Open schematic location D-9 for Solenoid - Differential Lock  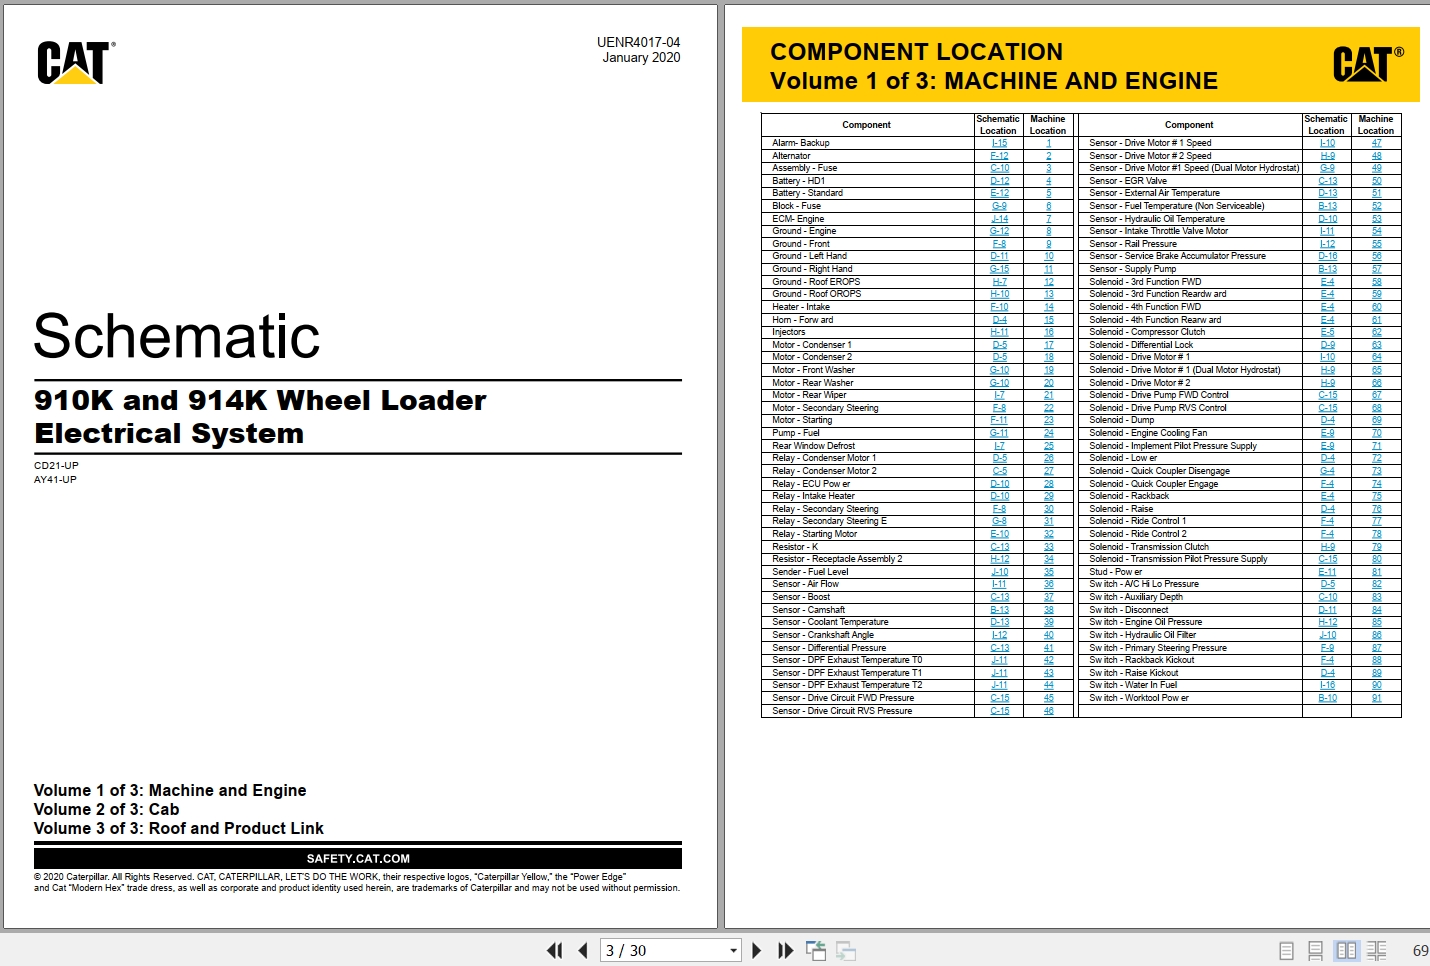coord(1327,345)
